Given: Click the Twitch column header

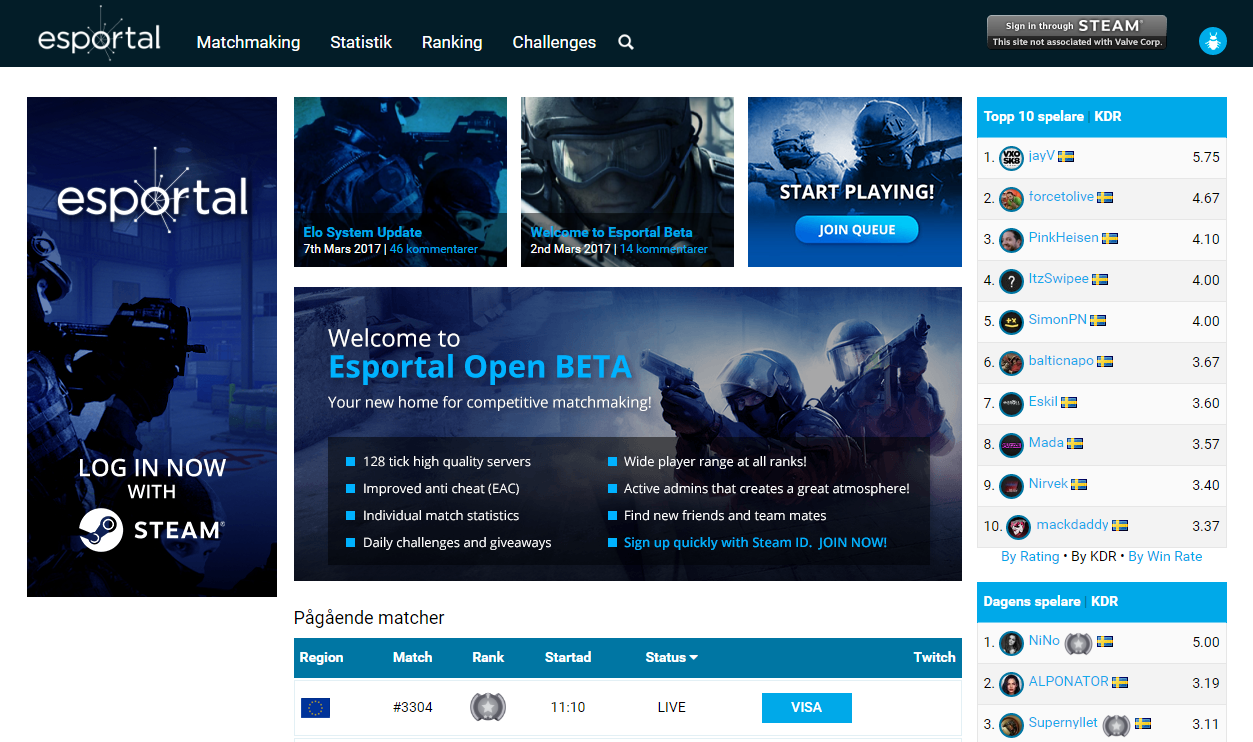Looking at the screenshot, I should click(935, 658).
